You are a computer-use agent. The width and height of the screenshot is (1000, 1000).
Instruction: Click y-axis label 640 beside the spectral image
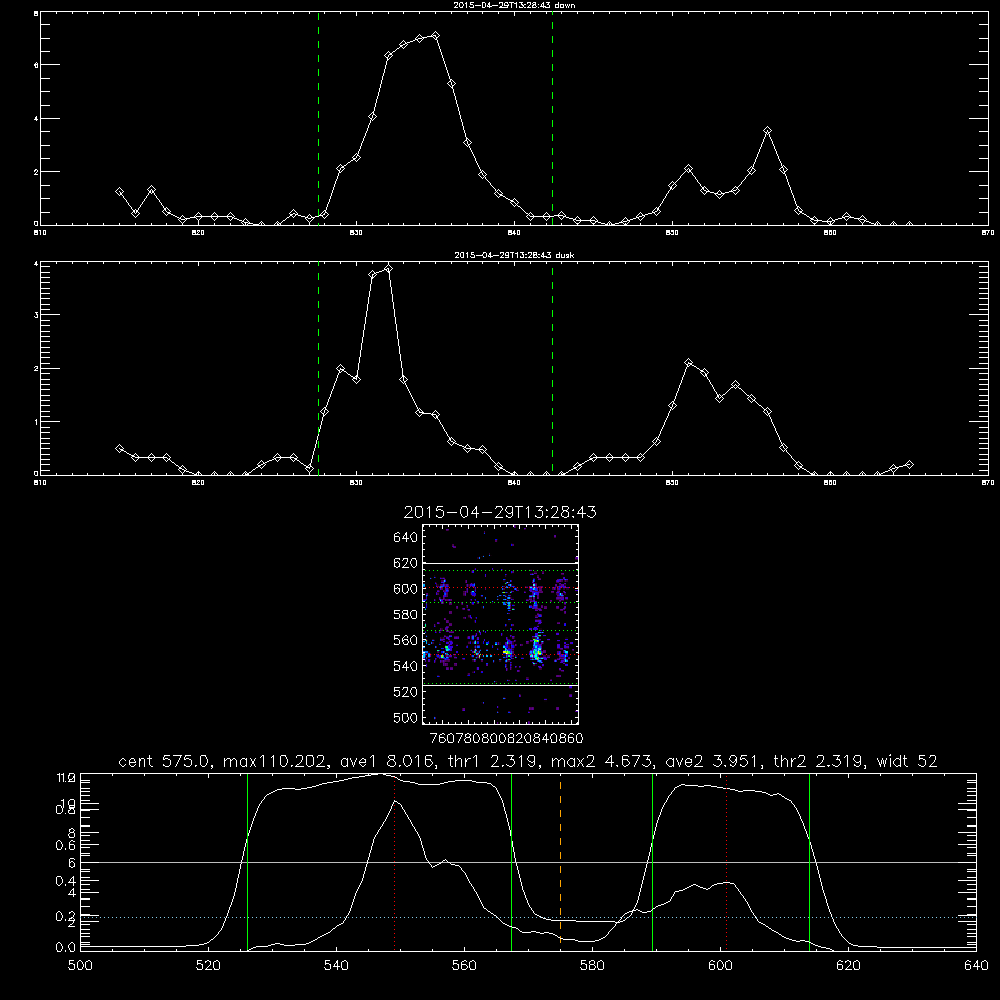coord(406,538)
